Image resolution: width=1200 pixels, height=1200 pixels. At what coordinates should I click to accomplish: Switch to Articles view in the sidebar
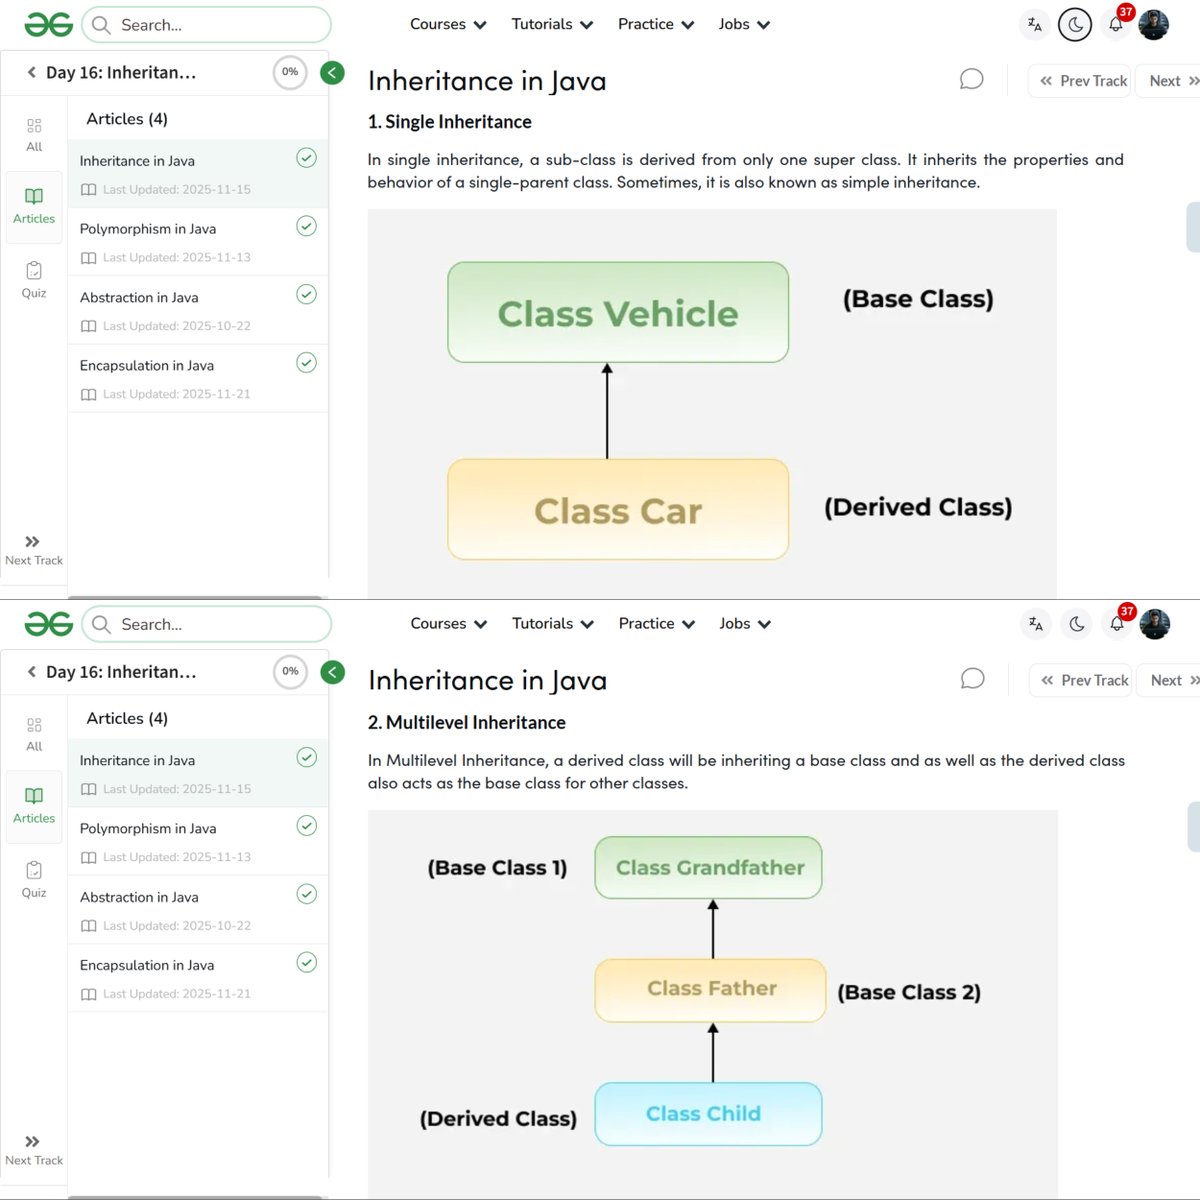pos(34,207)
